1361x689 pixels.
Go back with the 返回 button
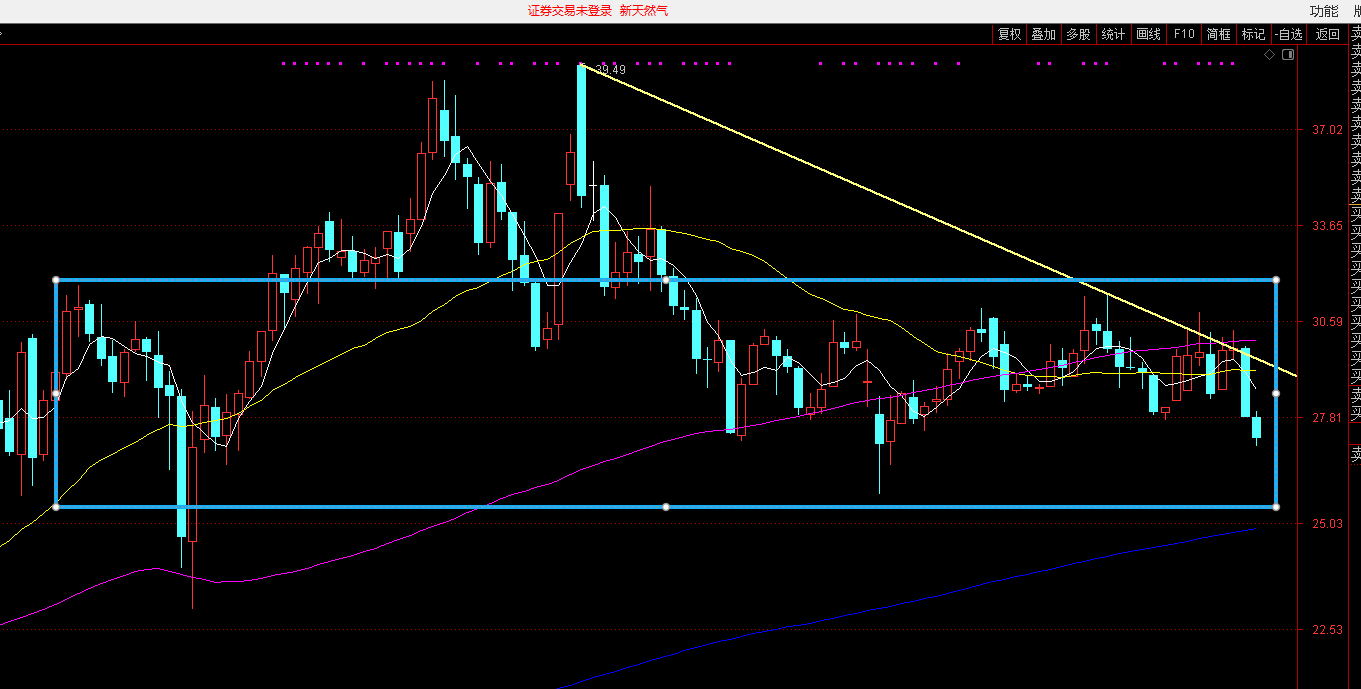(1327, 34)
